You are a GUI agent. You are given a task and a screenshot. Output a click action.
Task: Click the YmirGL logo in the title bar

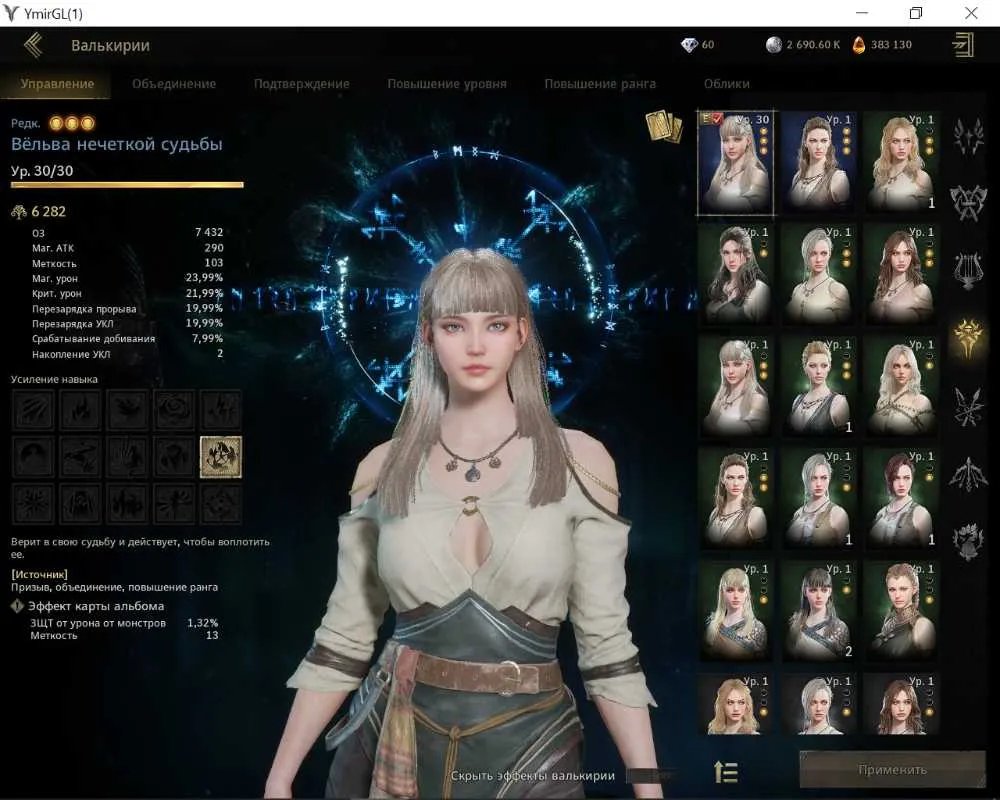(11, 13)
